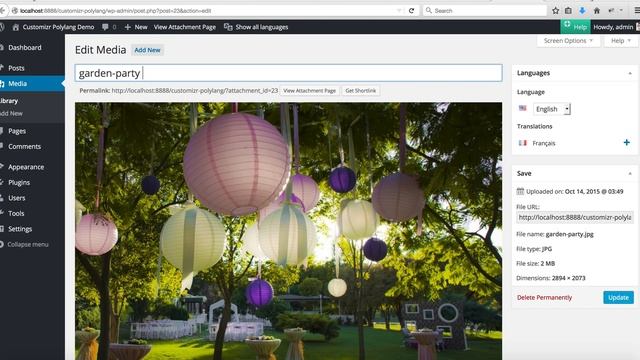Expand the Help tab dropdown

coord(620,41)
